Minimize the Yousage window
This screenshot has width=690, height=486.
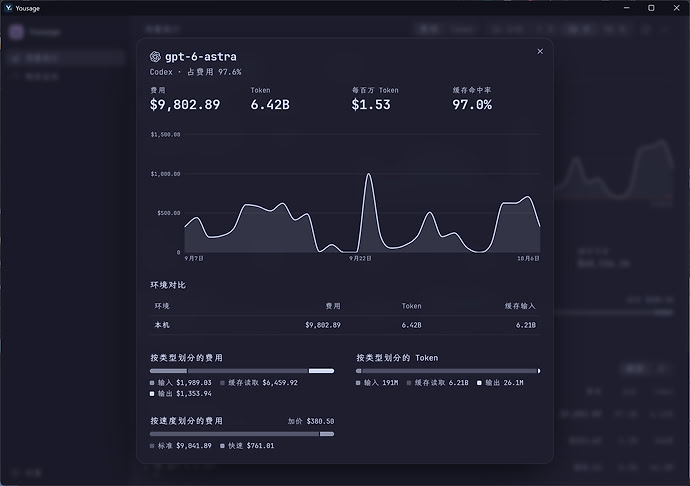(x=627, y=8)
